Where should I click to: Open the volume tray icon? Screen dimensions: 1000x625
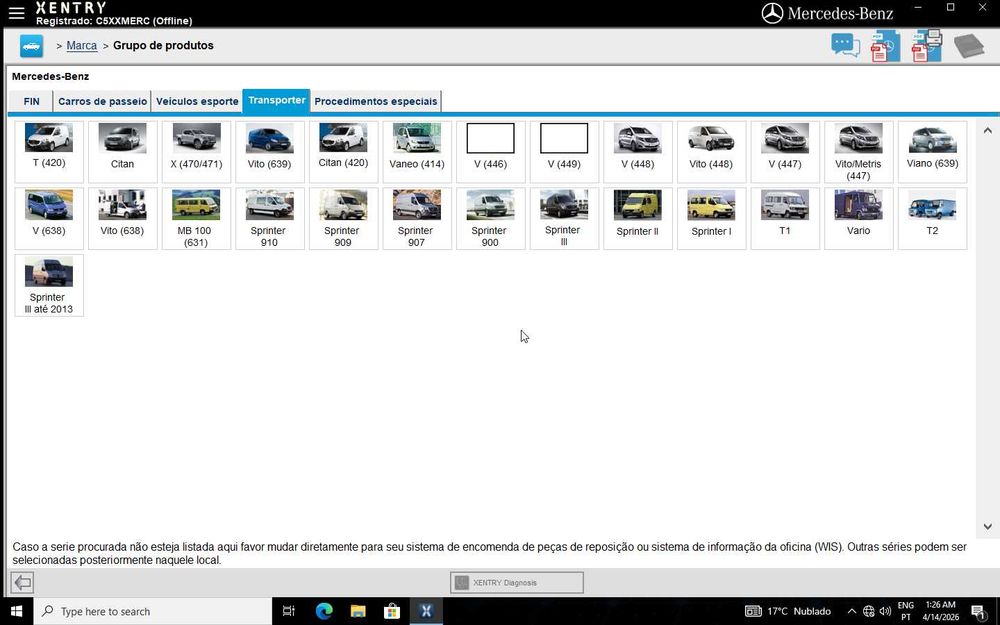click(885, 611)
